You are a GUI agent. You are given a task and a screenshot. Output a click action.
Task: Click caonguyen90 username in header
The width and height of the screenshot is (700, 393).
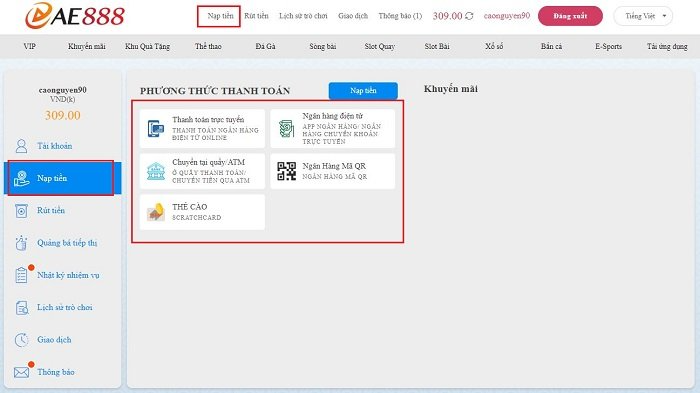pyautogui.click(x=507, y=16)
